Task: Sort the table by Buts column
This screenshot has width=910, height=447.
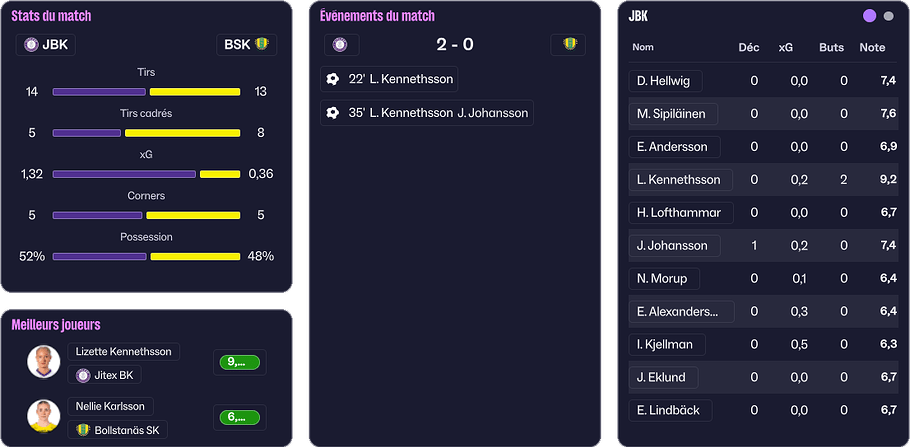Action: tap(831, 47)
